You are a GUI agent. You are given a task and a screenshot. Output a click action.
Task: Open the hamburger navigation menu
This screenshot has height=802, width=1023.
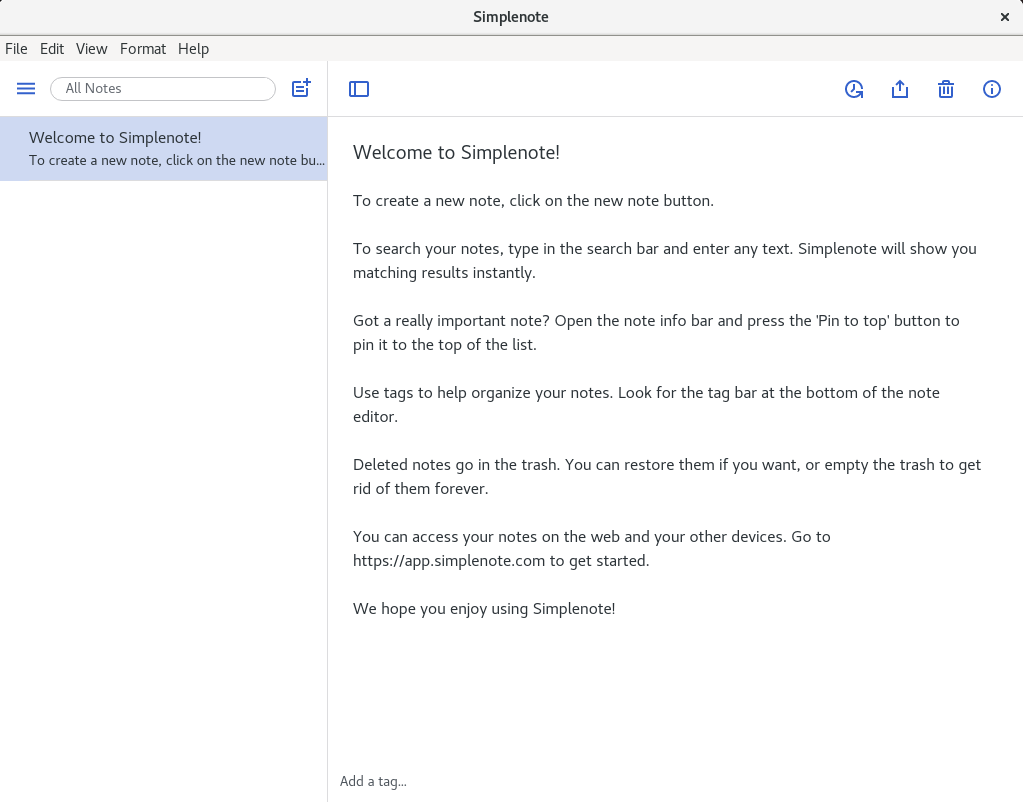point(26,89)
